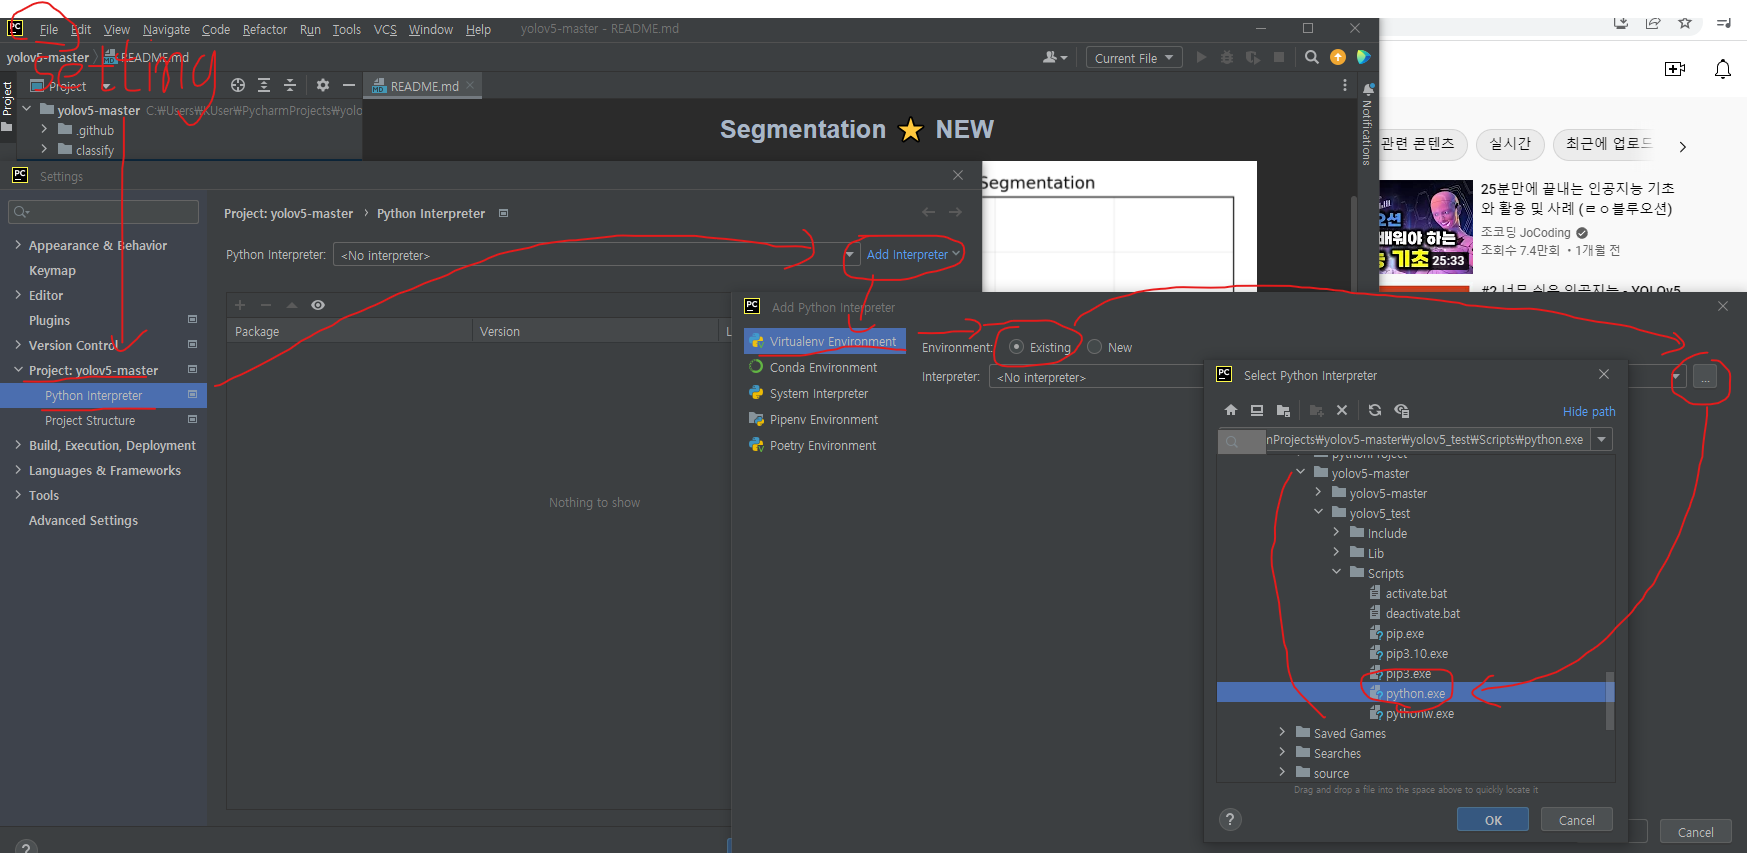Click browser share icon
Viewport: 1747px width, 853px height.
pyautogui.click(x=1653, y=23)
